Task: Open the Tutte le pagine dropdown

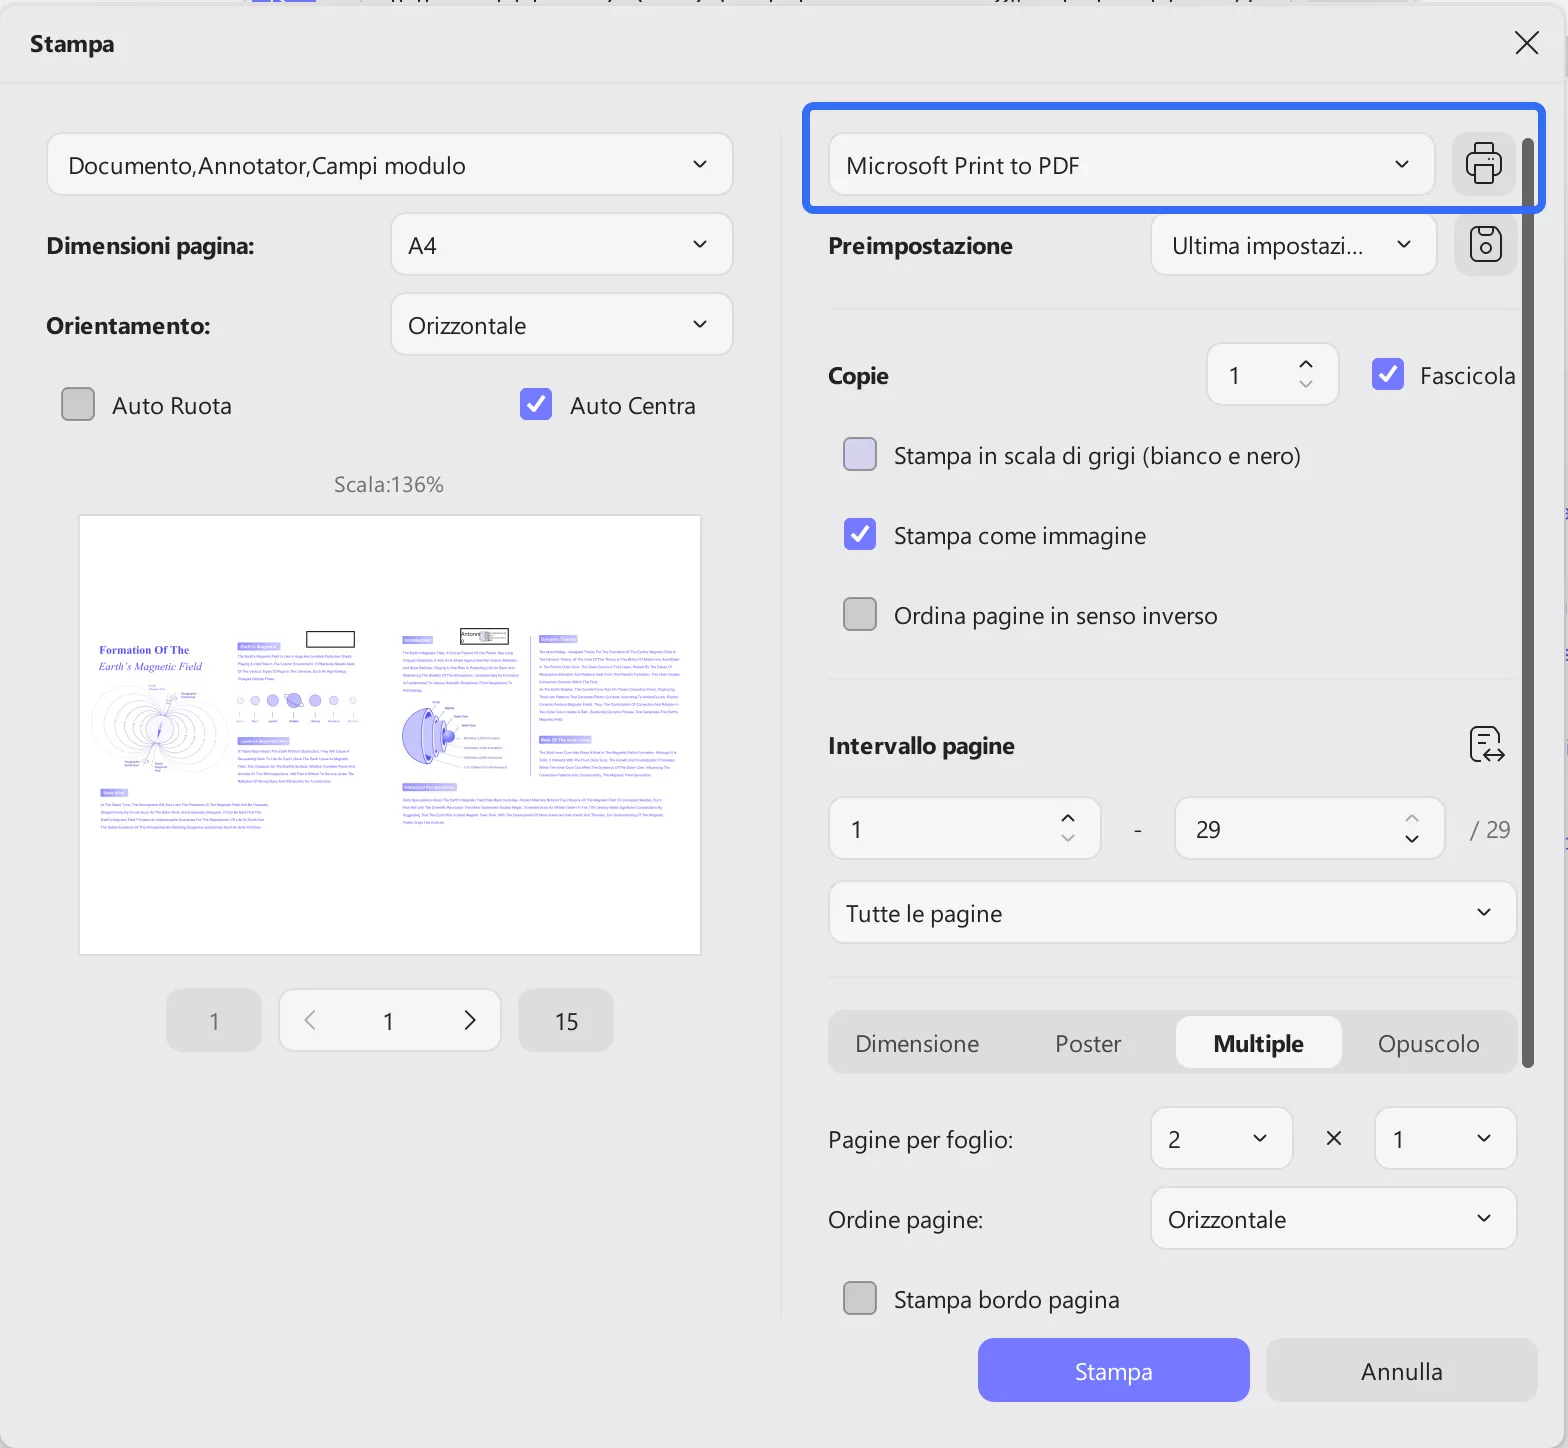Action: [1172, 913]
